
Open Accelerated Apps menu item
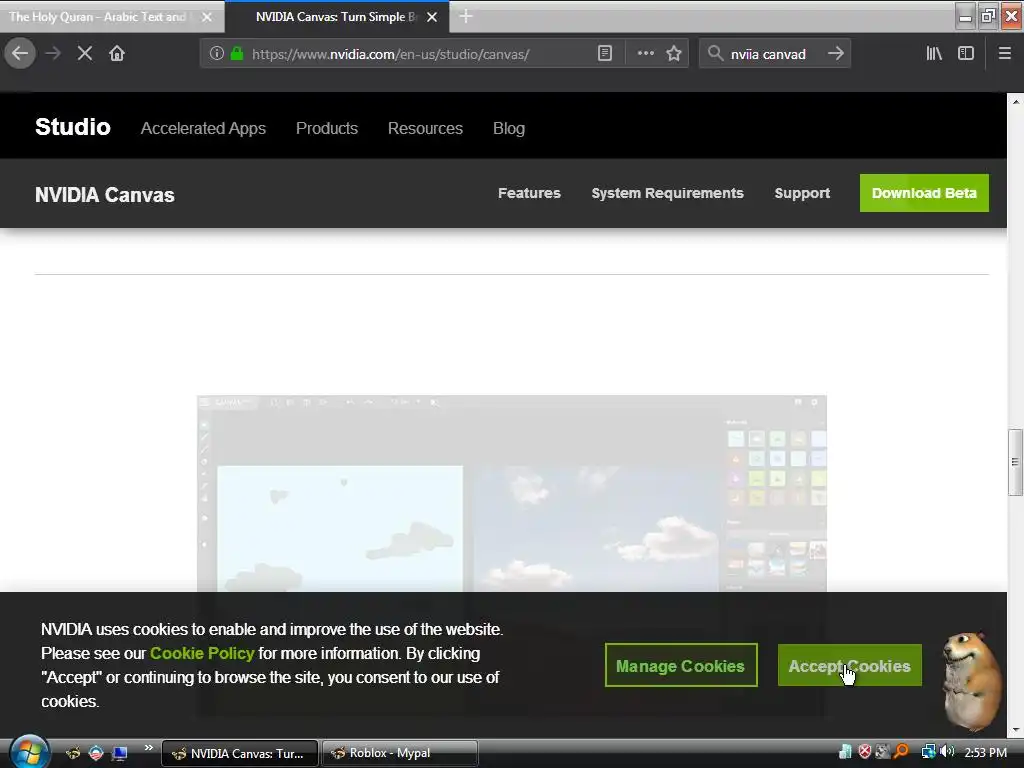click(203, 128)
